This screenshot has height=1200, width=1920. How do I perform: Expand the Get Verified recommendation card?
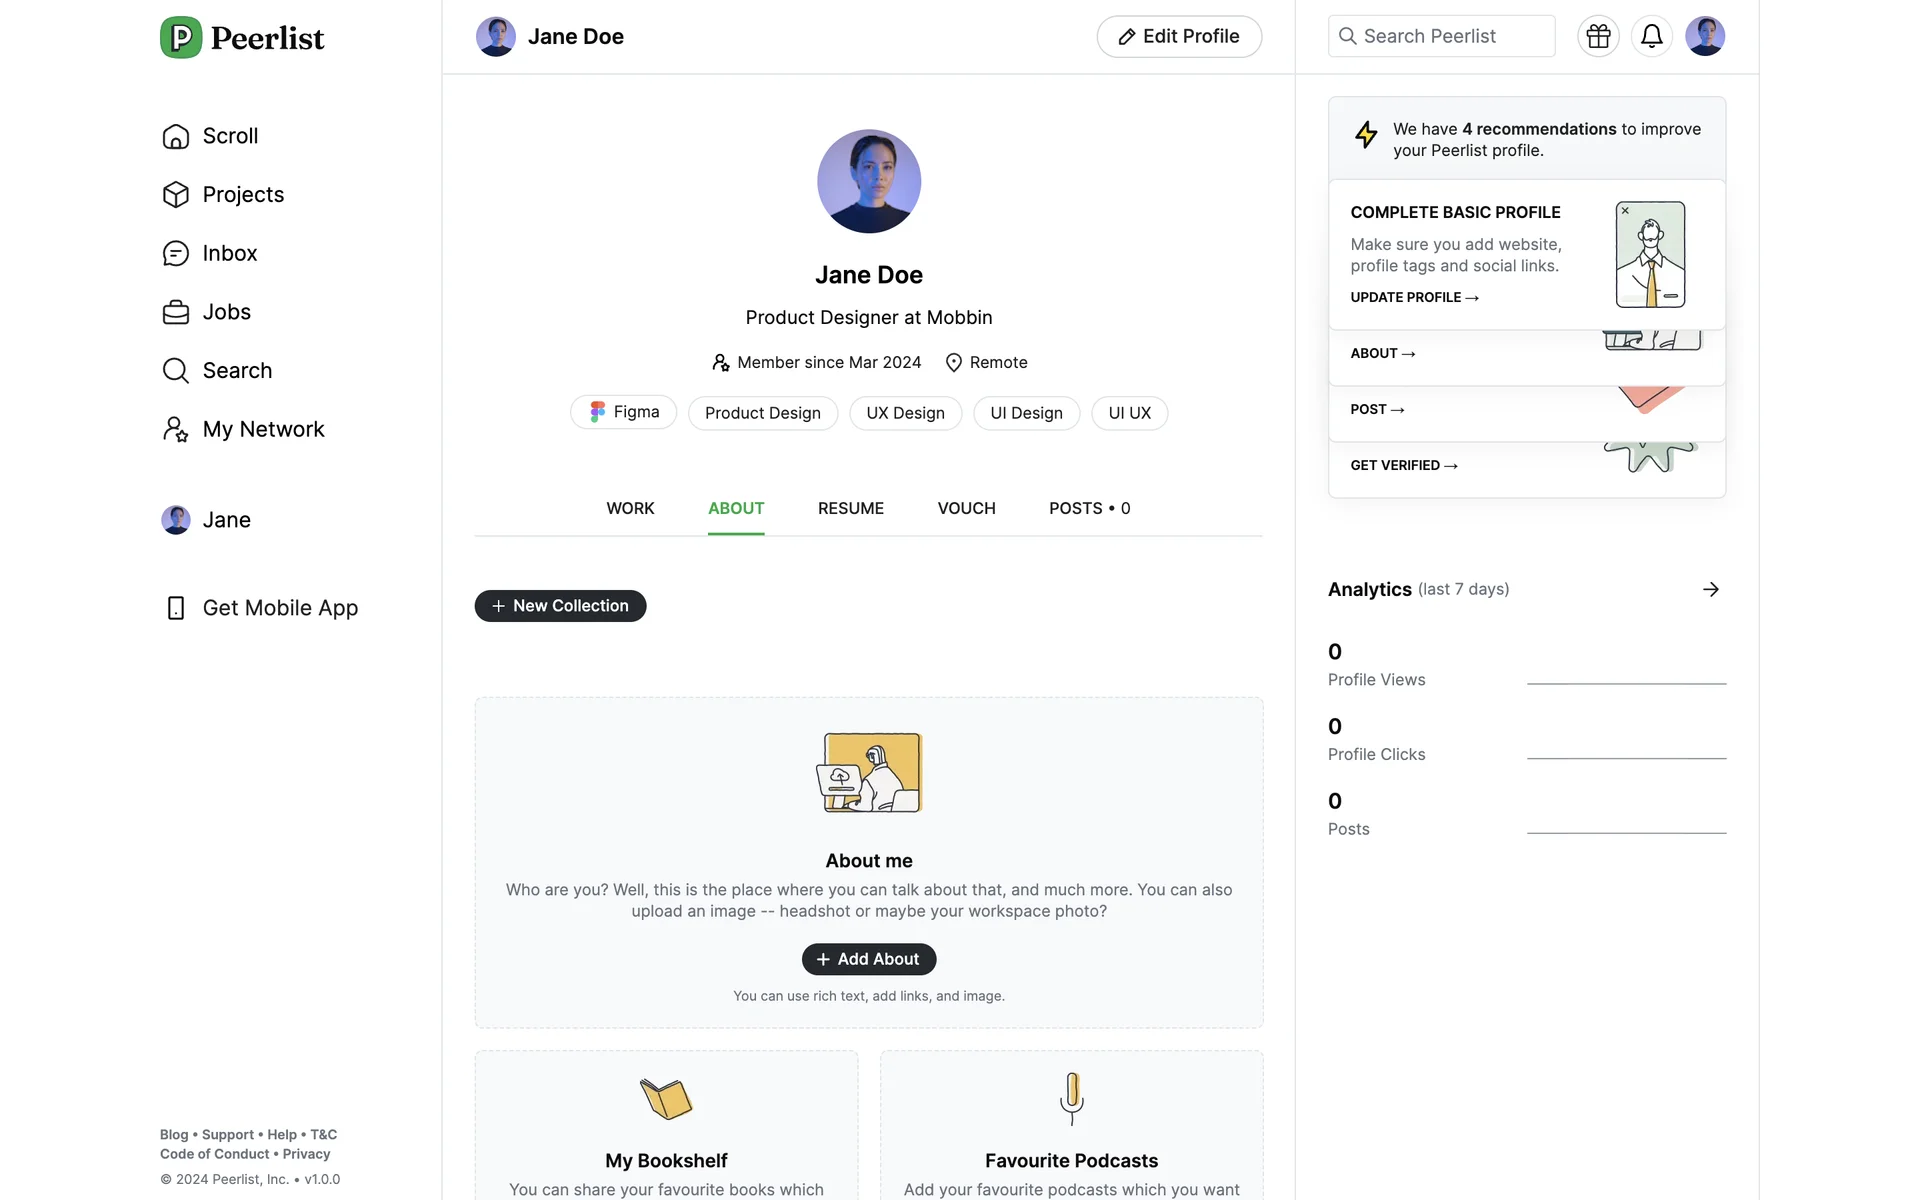tap(1403, 466)
